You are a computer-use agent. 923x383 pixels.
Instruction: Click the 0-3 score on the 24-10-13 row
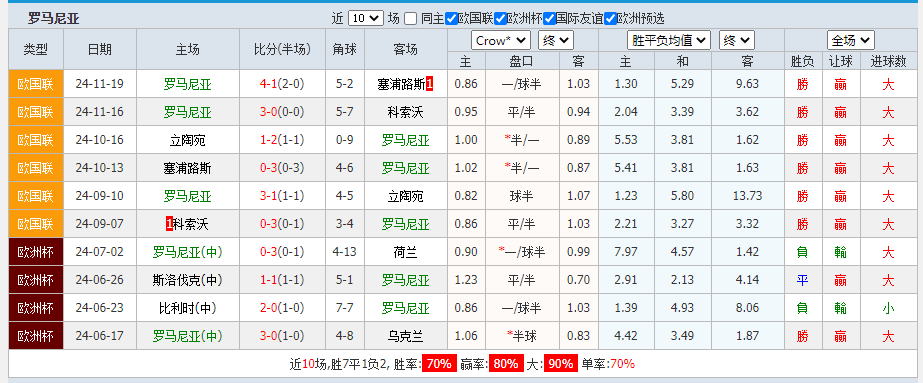(x=268, y=168)
